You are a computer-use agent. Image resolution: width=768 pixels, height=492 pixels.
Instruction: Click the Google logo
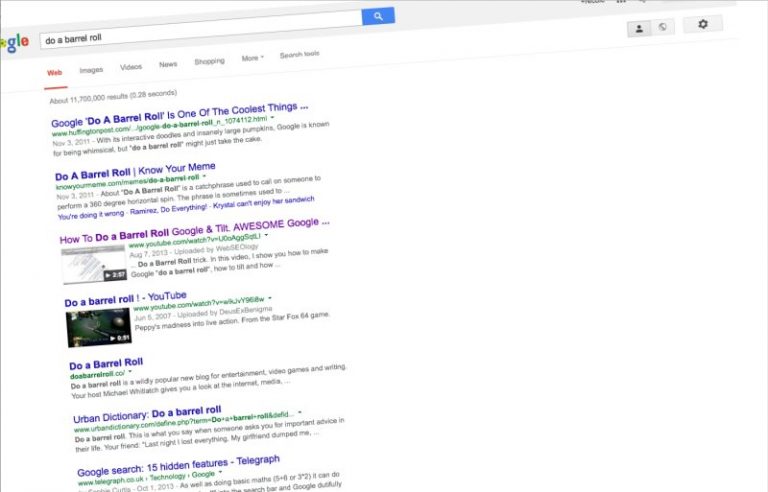pyautogui.click(x=15, y=43)
